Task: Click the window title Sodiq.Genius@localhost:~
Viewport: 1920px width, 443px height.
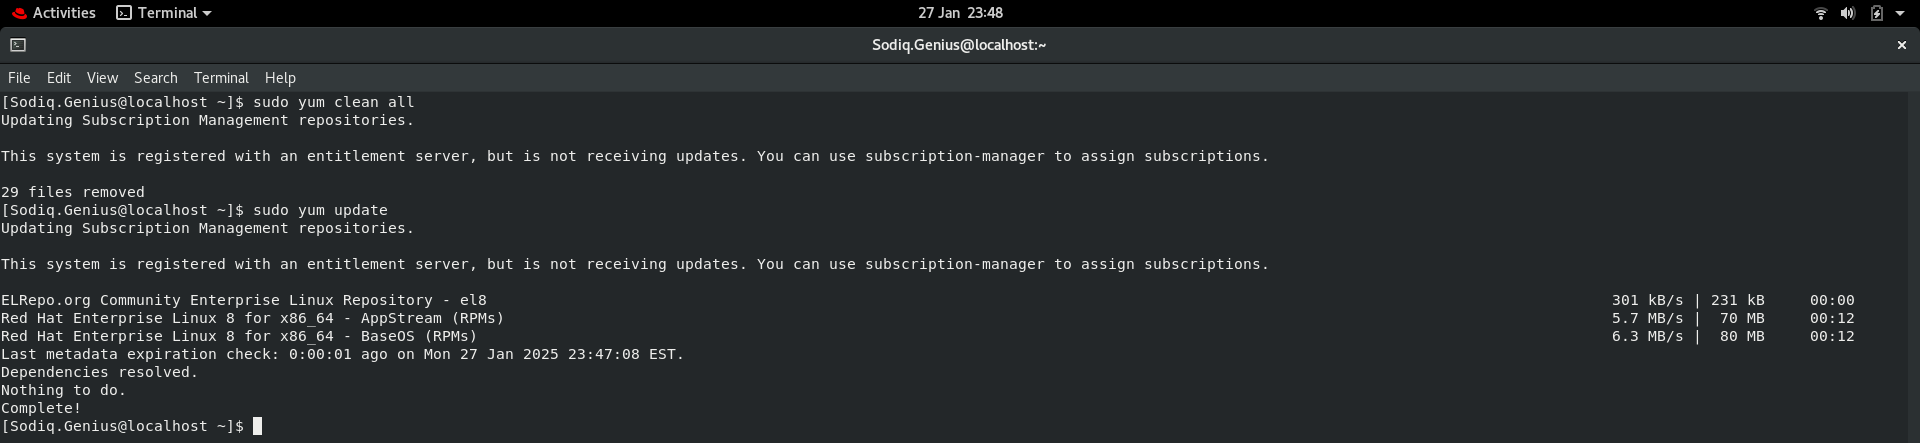Action: (958, 45)
